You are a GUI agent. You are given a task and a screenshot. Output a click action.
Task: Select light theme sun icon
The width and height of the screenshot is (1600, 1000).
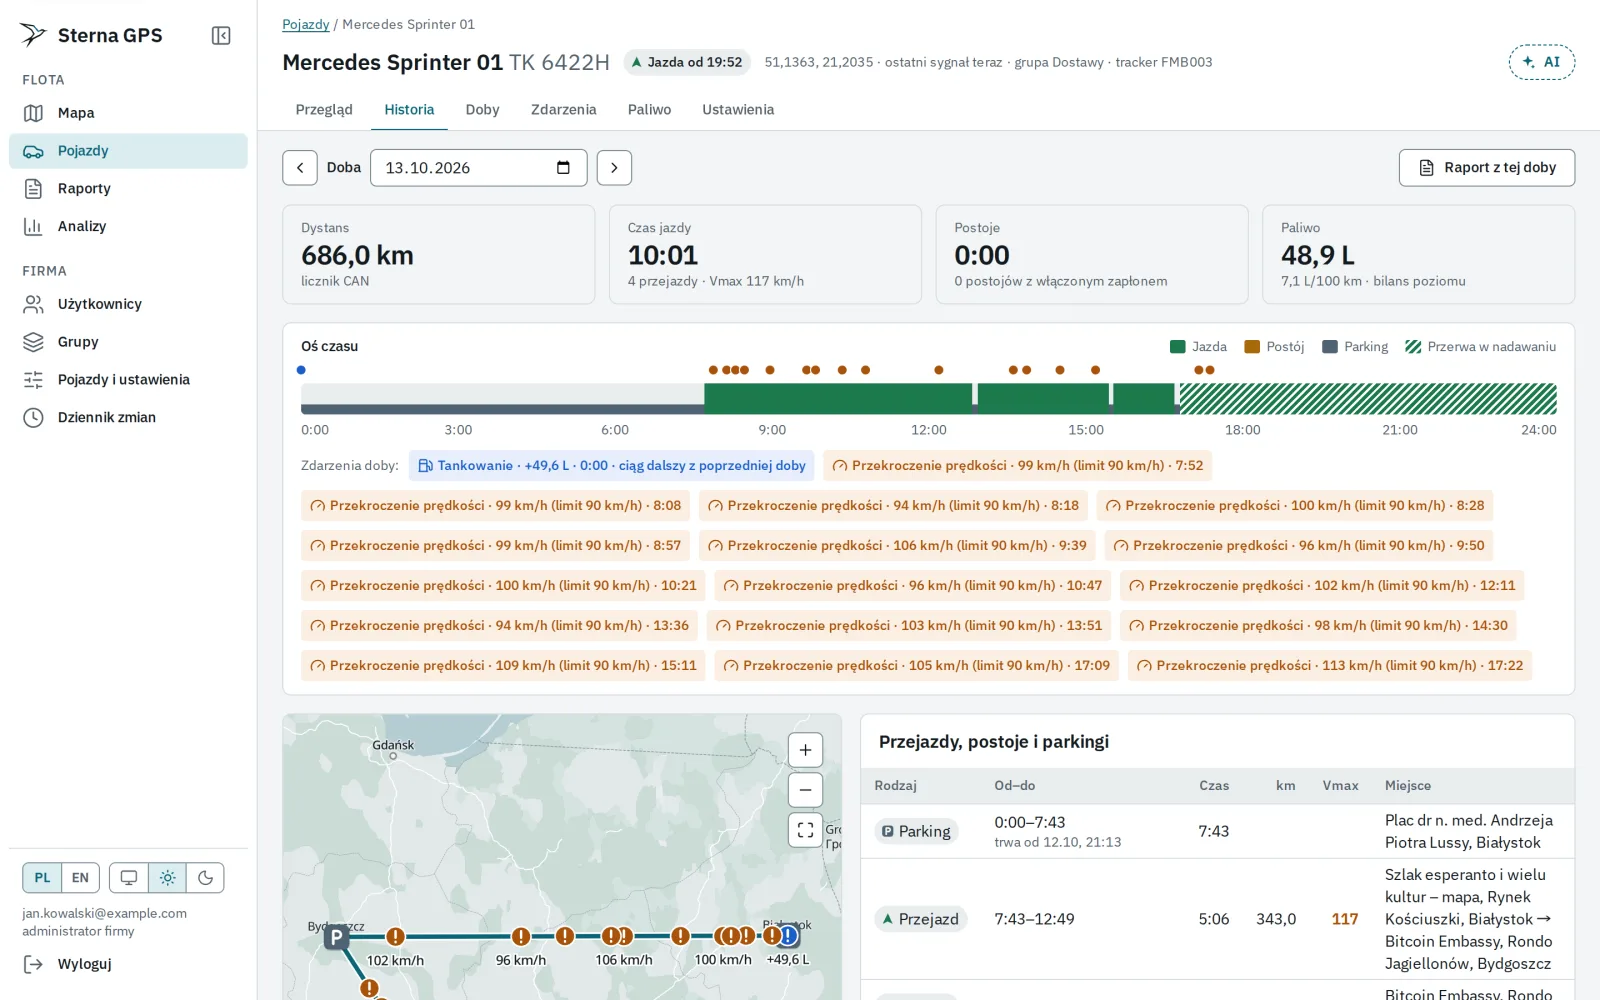tap(167, 878)
